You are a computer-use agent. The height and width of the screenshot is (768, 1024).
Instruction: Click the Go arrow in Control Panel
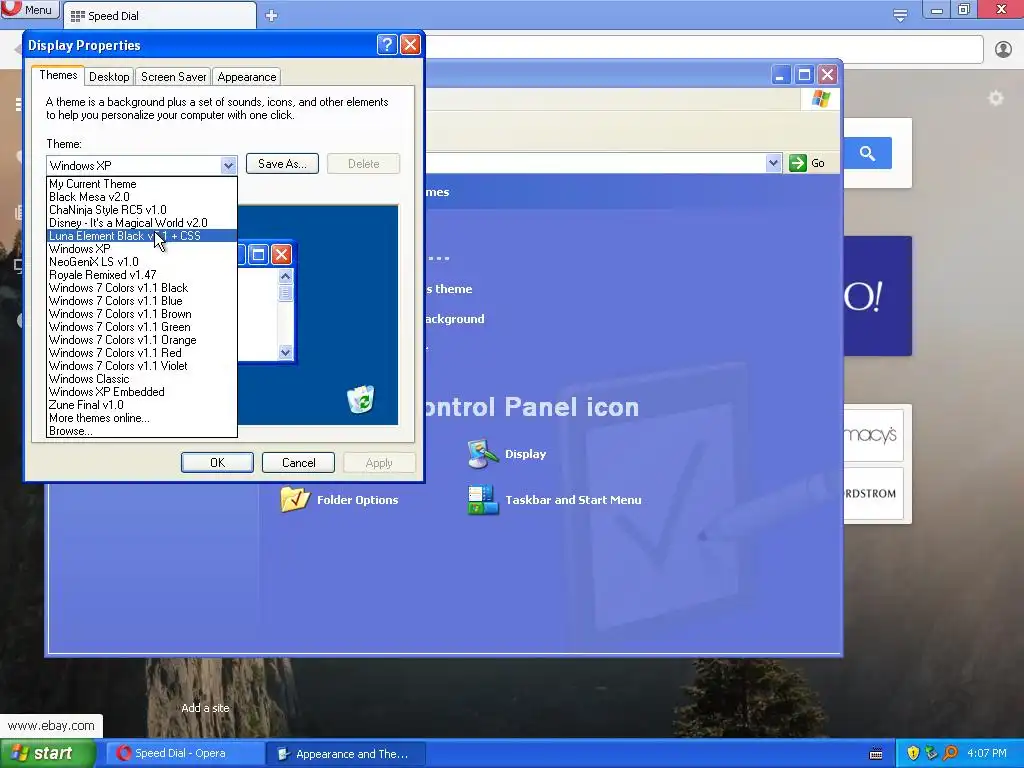pos(797,163)
